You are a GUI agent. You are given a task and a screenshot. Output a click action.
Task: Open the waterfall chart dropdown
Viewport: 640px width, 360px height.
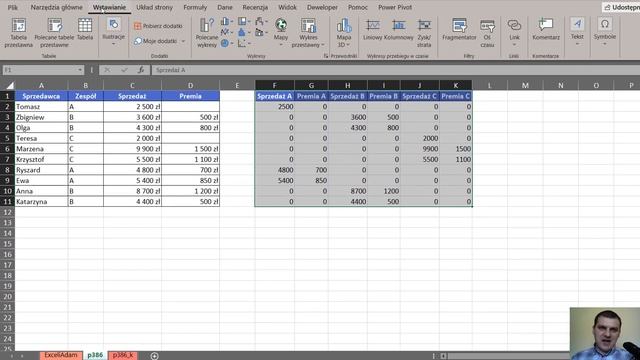(x=261, y=22)
